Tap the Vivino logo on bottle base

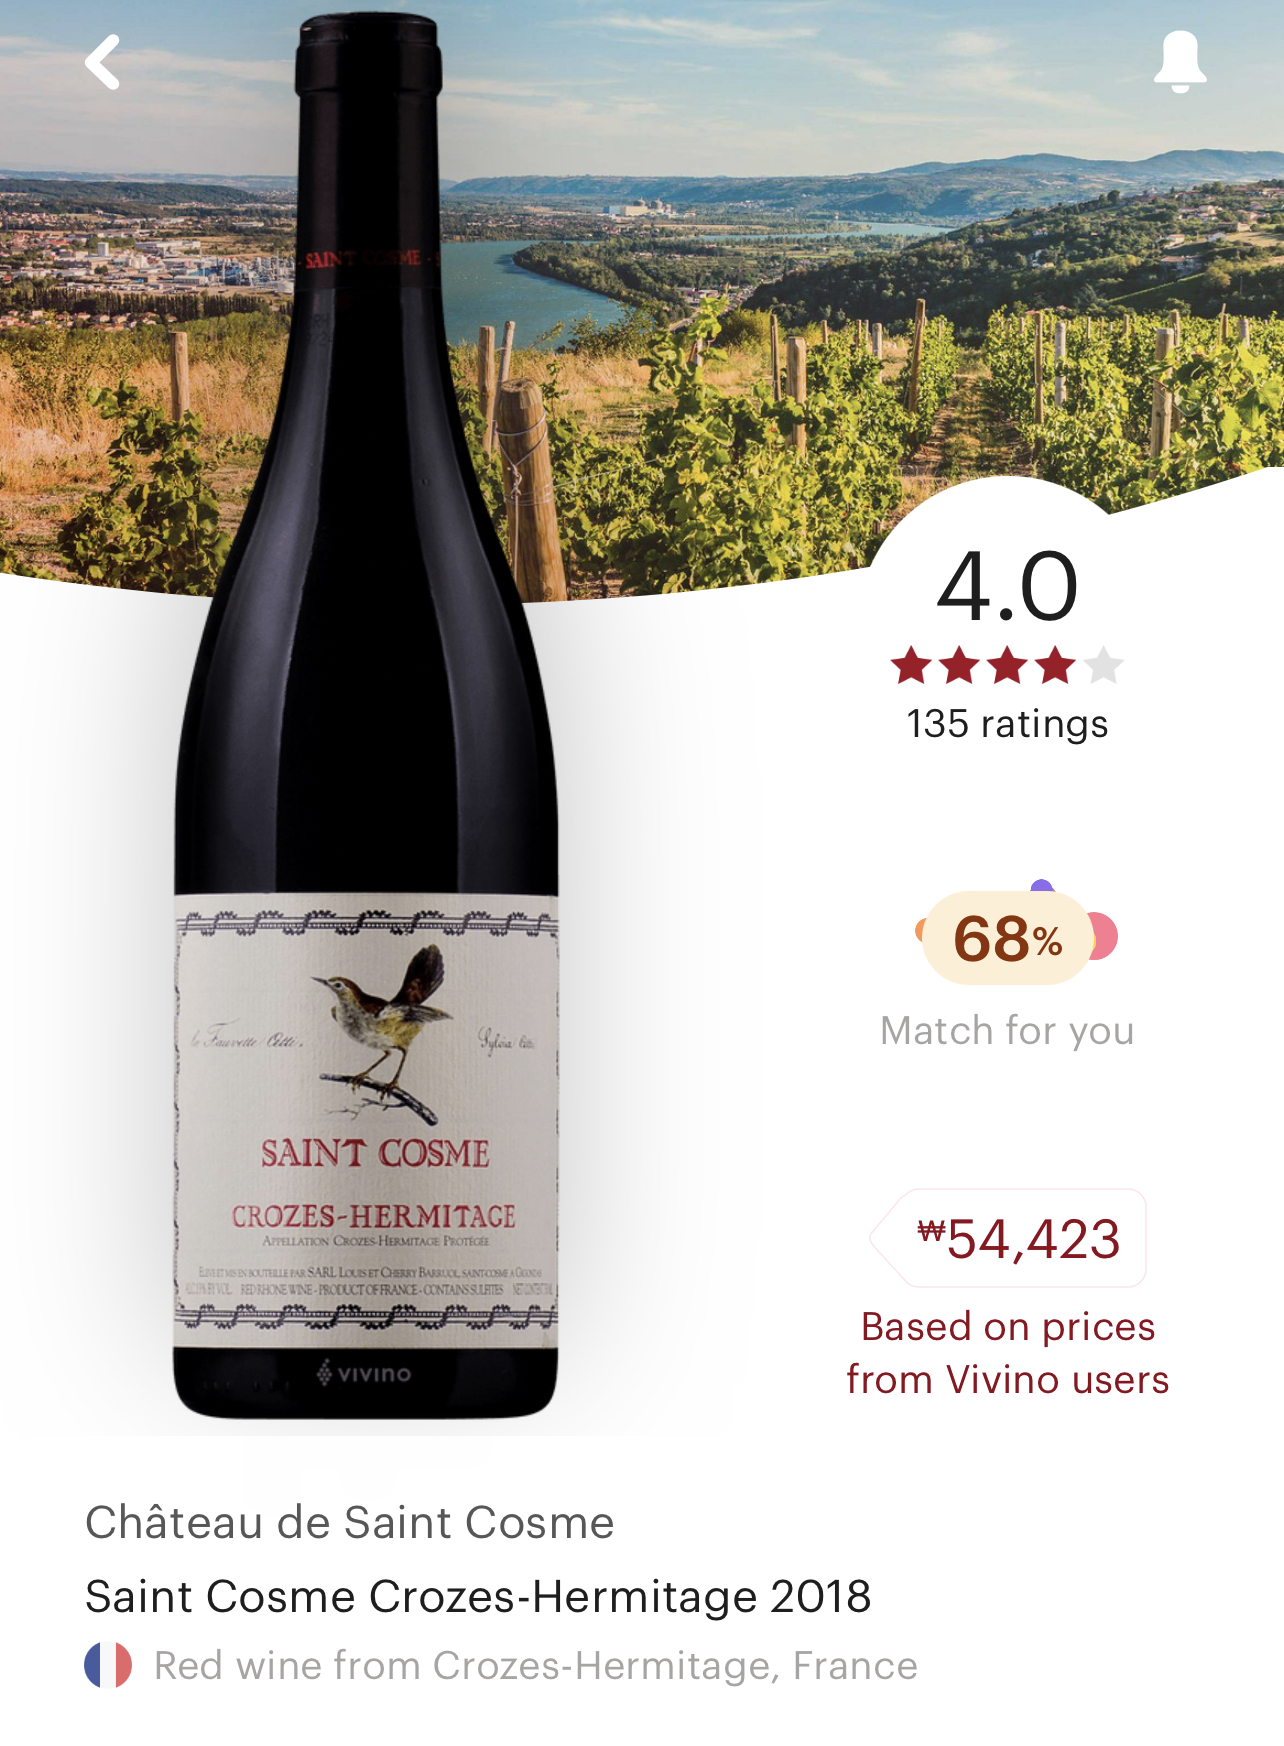[364, 1373]
